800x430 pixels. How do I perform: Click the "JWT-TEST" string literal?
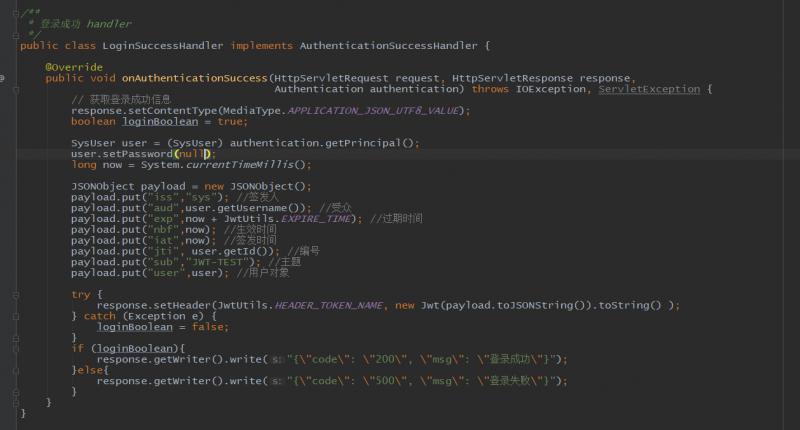(x=220, y=262)
